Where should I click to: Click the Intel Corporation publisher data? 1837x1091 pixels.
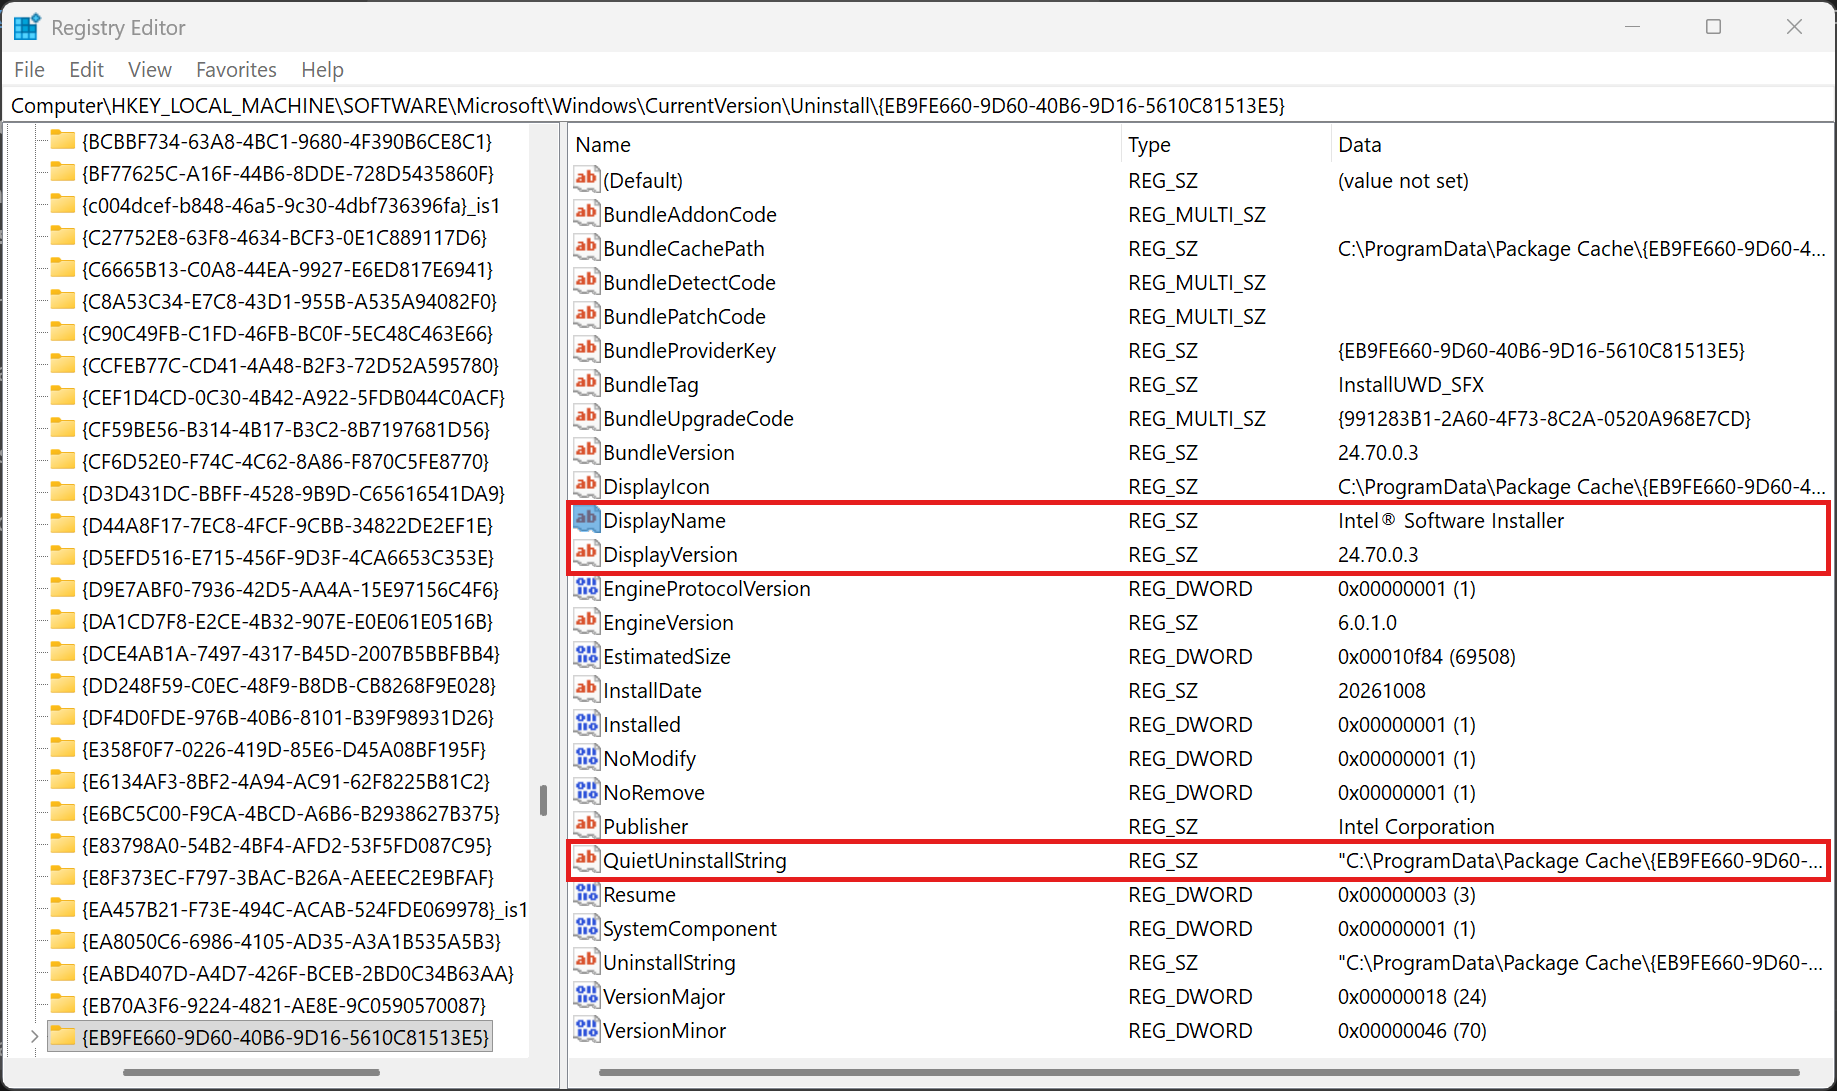(x=1416, y=826)
